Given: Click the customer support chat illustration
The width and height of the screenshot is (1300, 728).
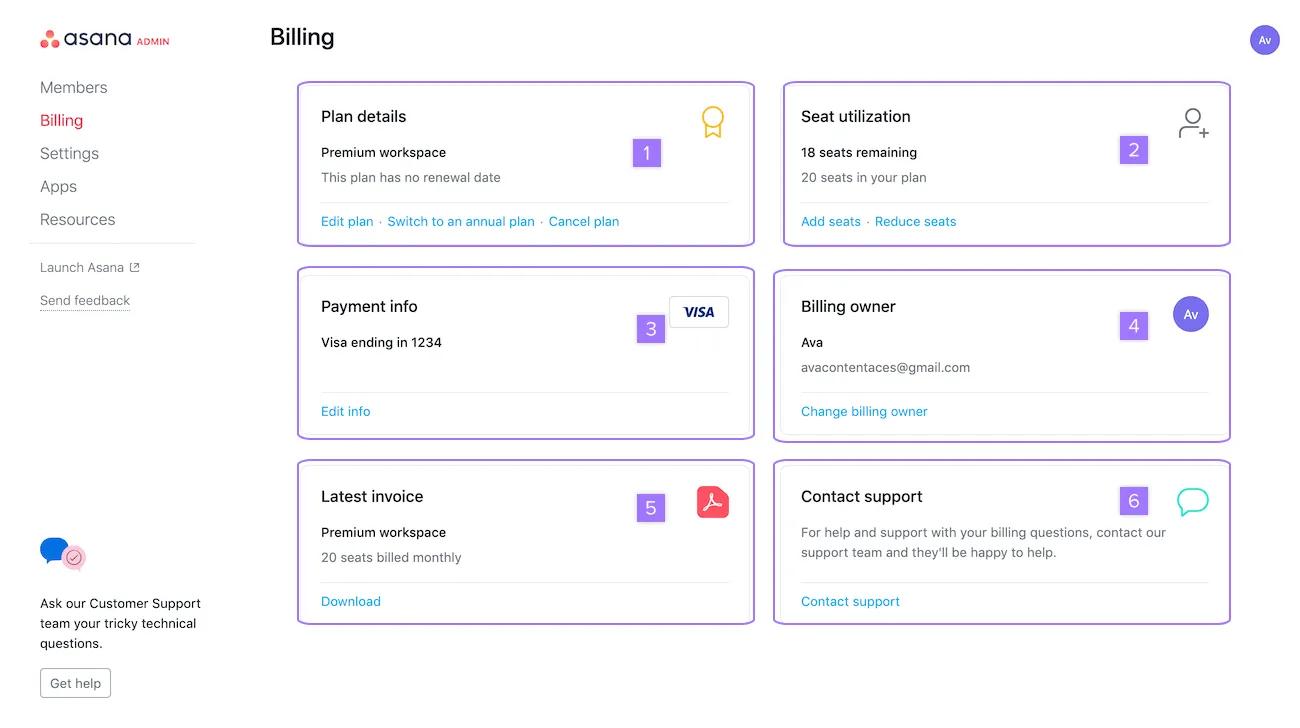Looking at the screenshot, I should (x=62, y=553).
